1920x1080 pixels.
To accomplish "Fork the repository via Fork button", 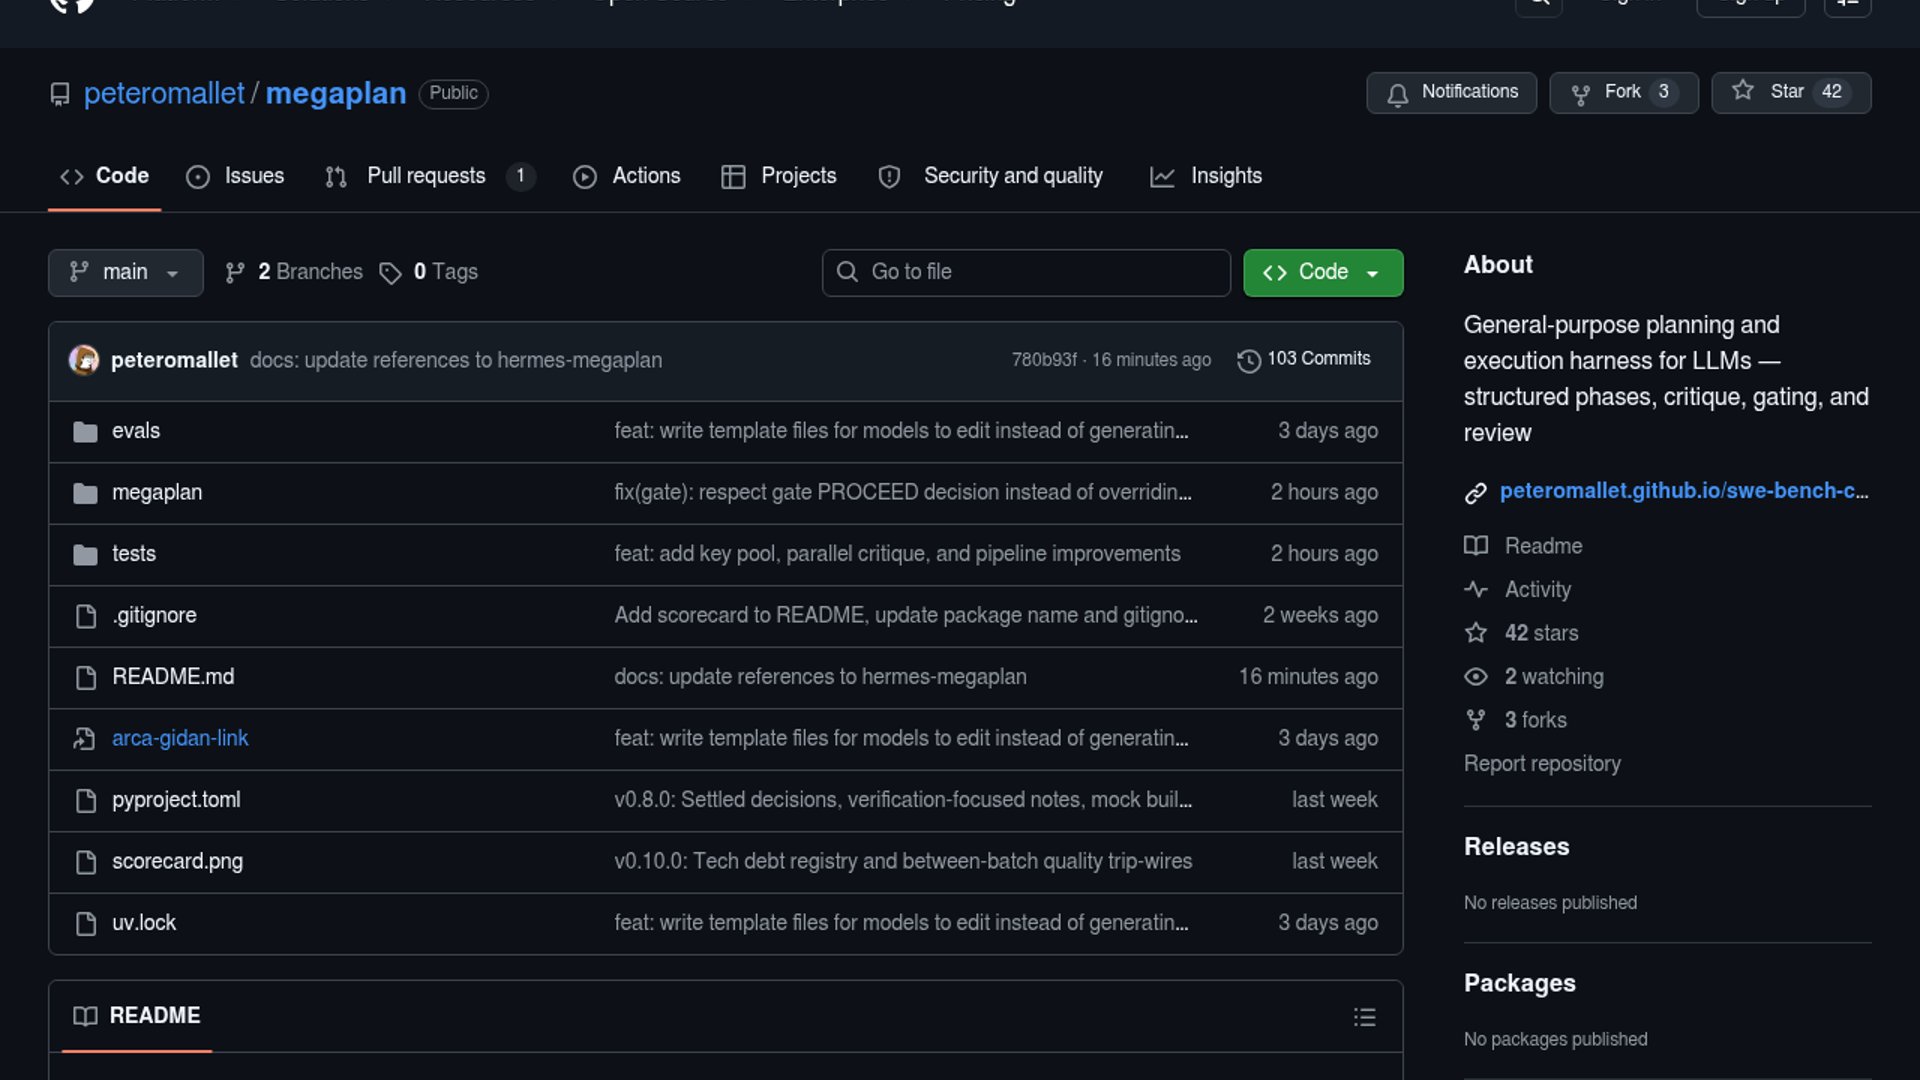I will pos(1622,92).
